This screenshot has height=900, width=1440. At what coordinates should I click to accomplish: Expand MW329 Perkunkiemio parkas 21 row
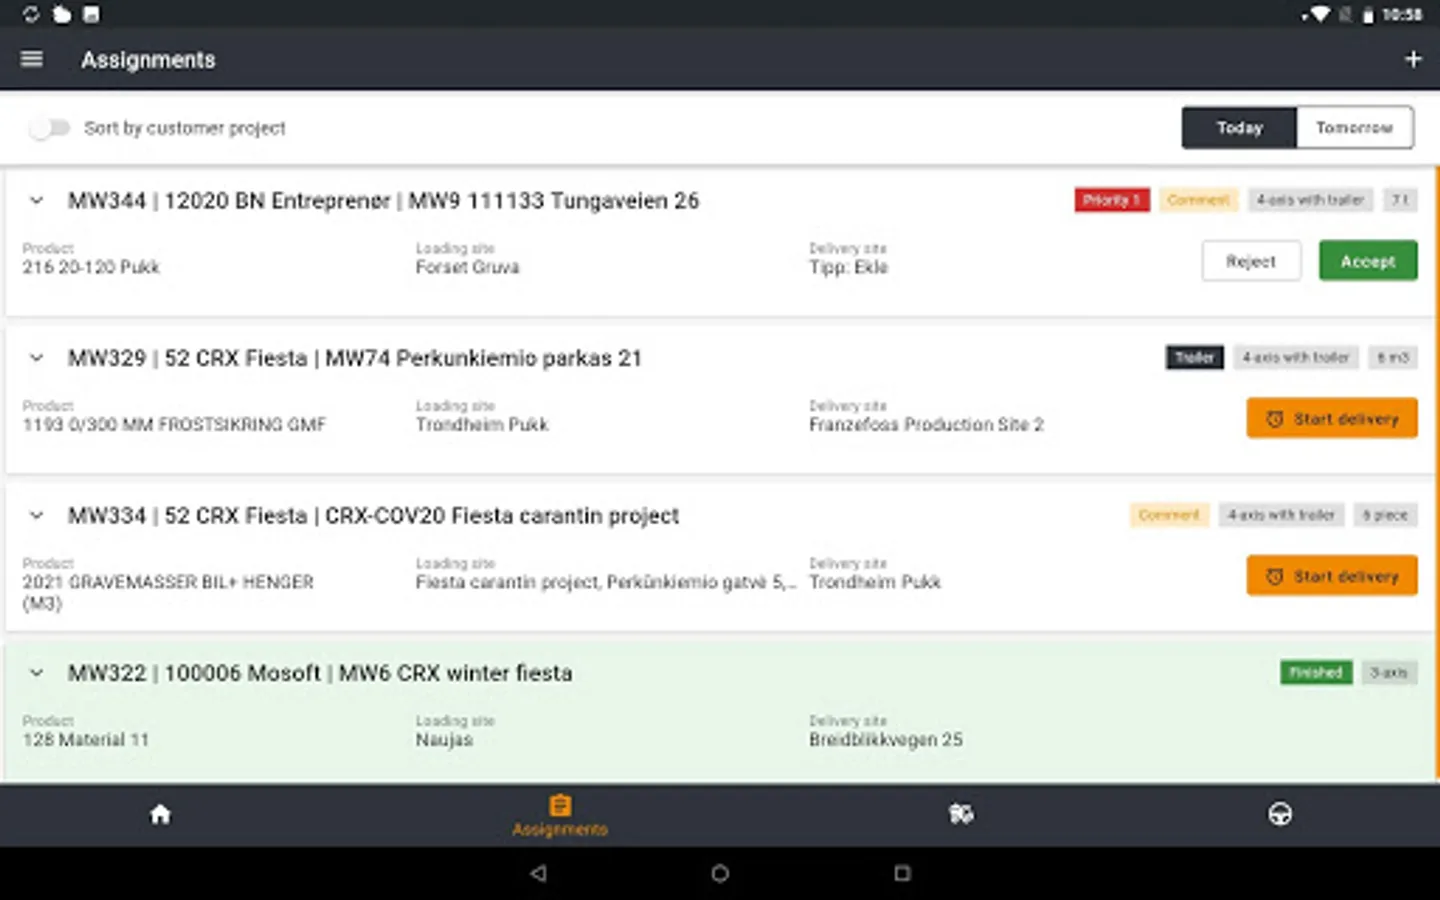pyautogui.click(x=36, y=358)
